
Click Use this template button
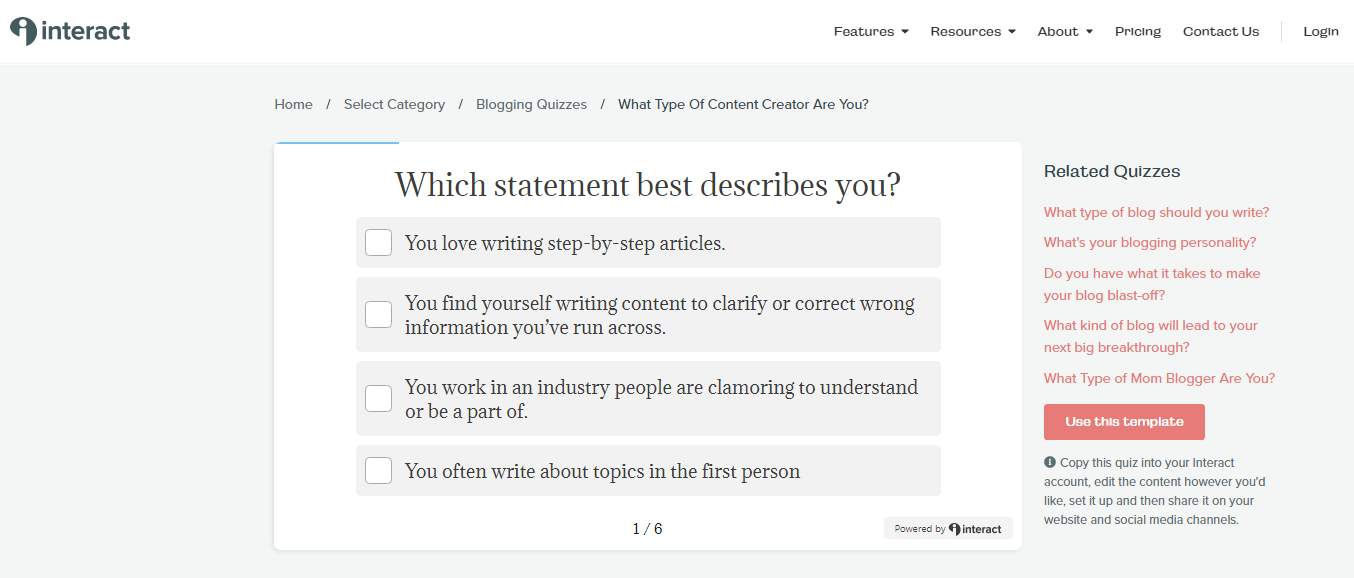click(x=1124, y=422)
